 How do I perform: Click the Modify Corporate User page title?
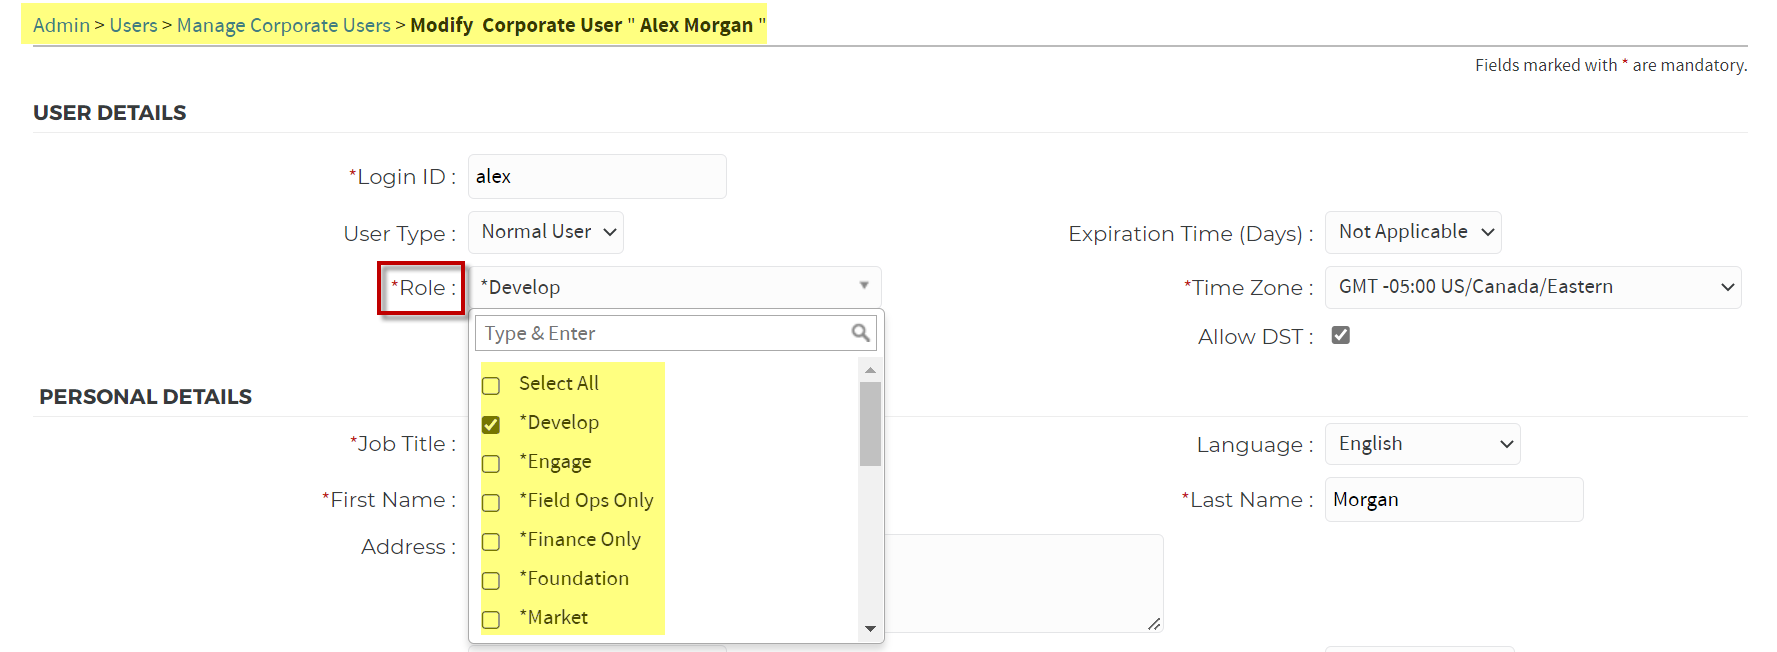click(588, 25)
